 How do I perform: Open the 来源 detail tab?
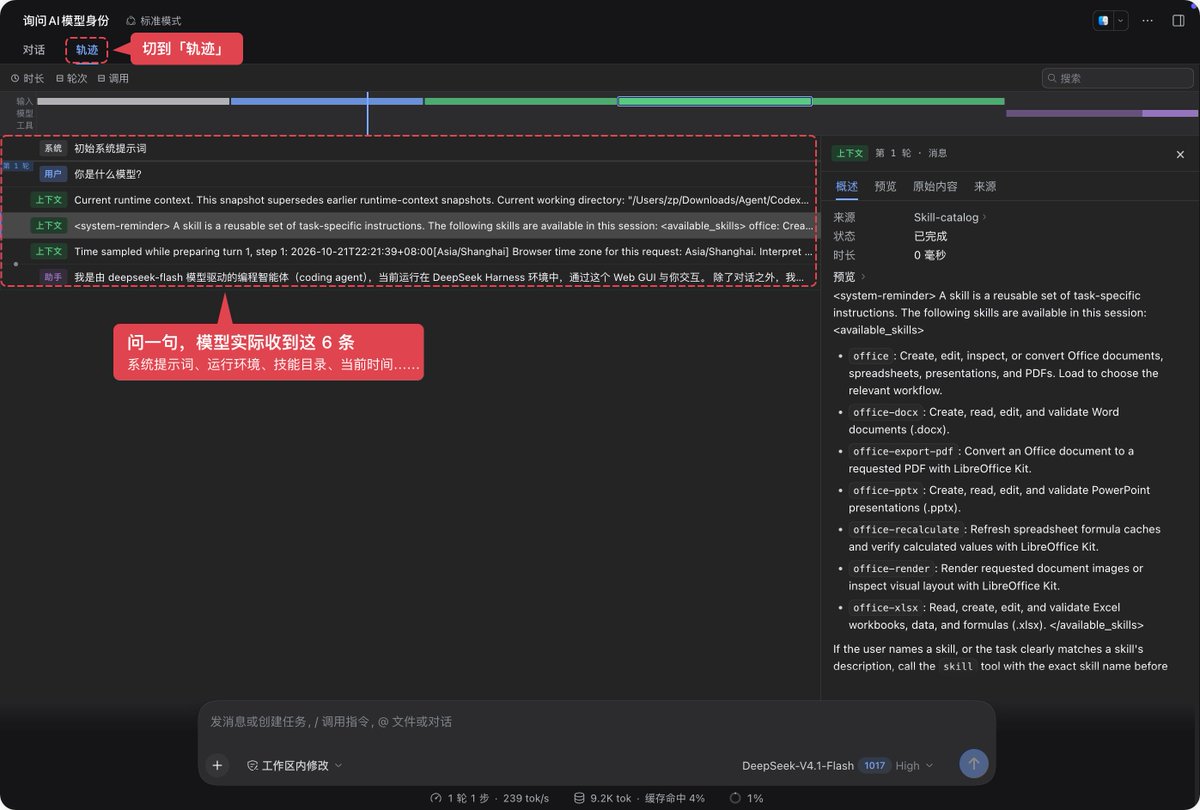[985, 187]
